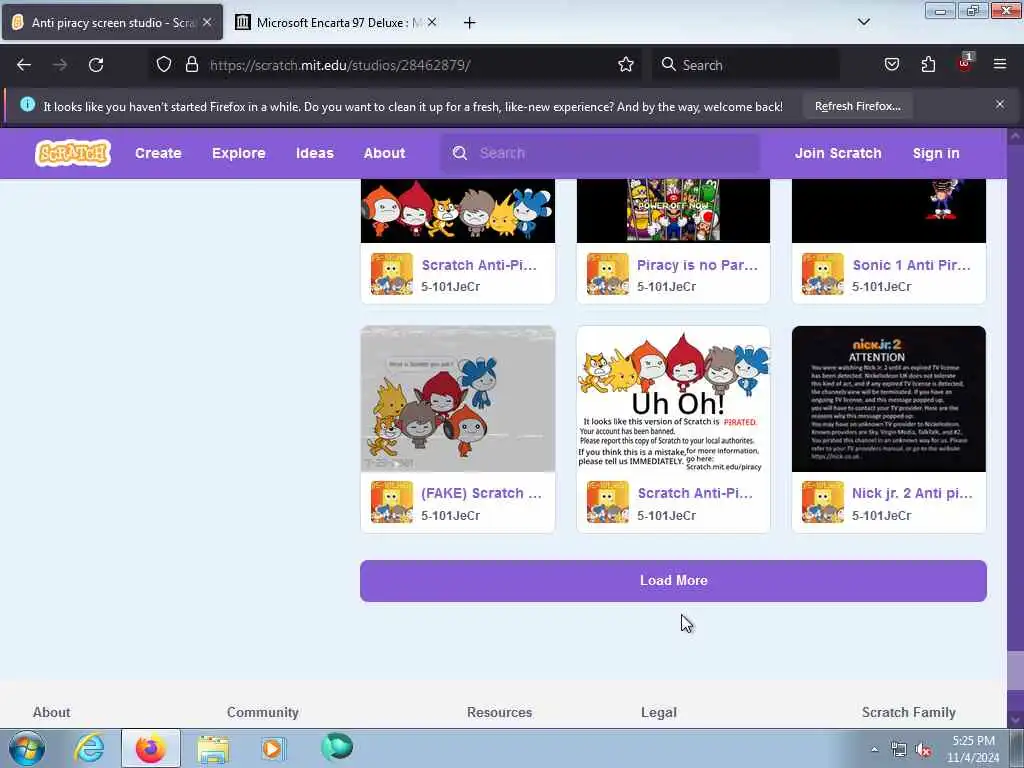
Task: Close the Microsoft Encarta 97 Deluxe tab
Action: (432, 22)
